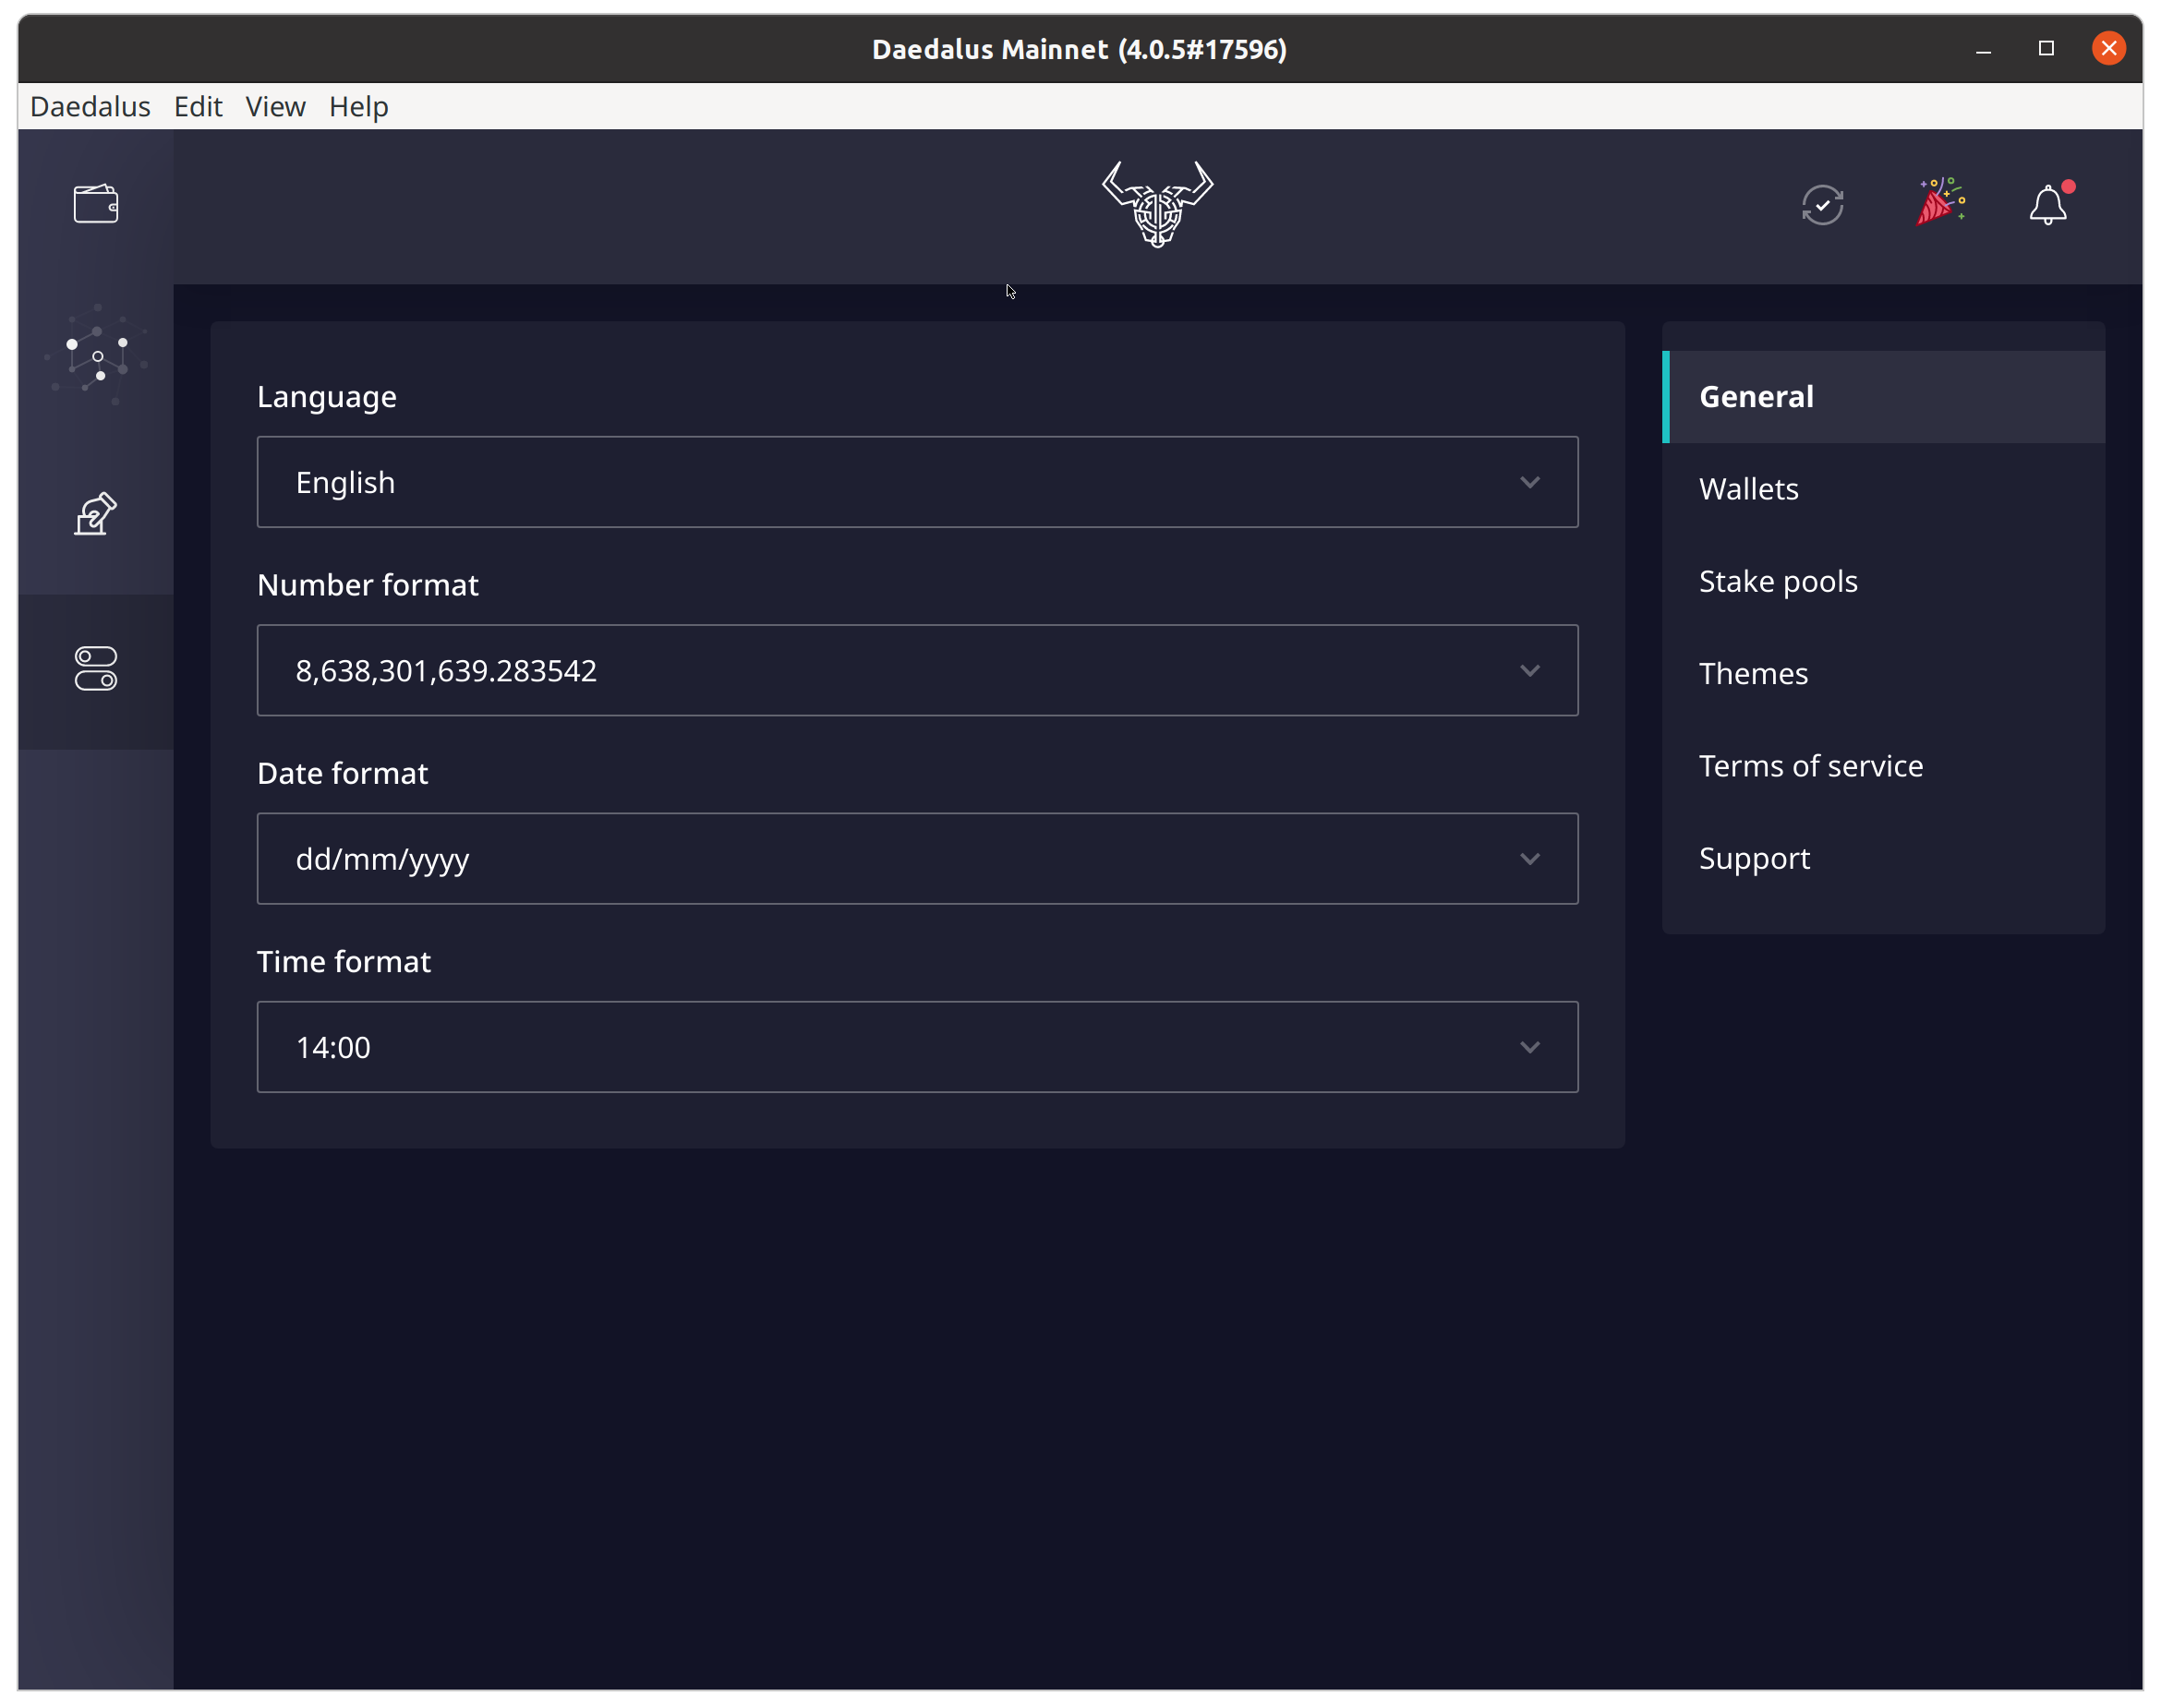Image resolution: width=2161 pixels, height=1708 pixels.
Task: Expand the Number format selector
Action: pos(916,670)
